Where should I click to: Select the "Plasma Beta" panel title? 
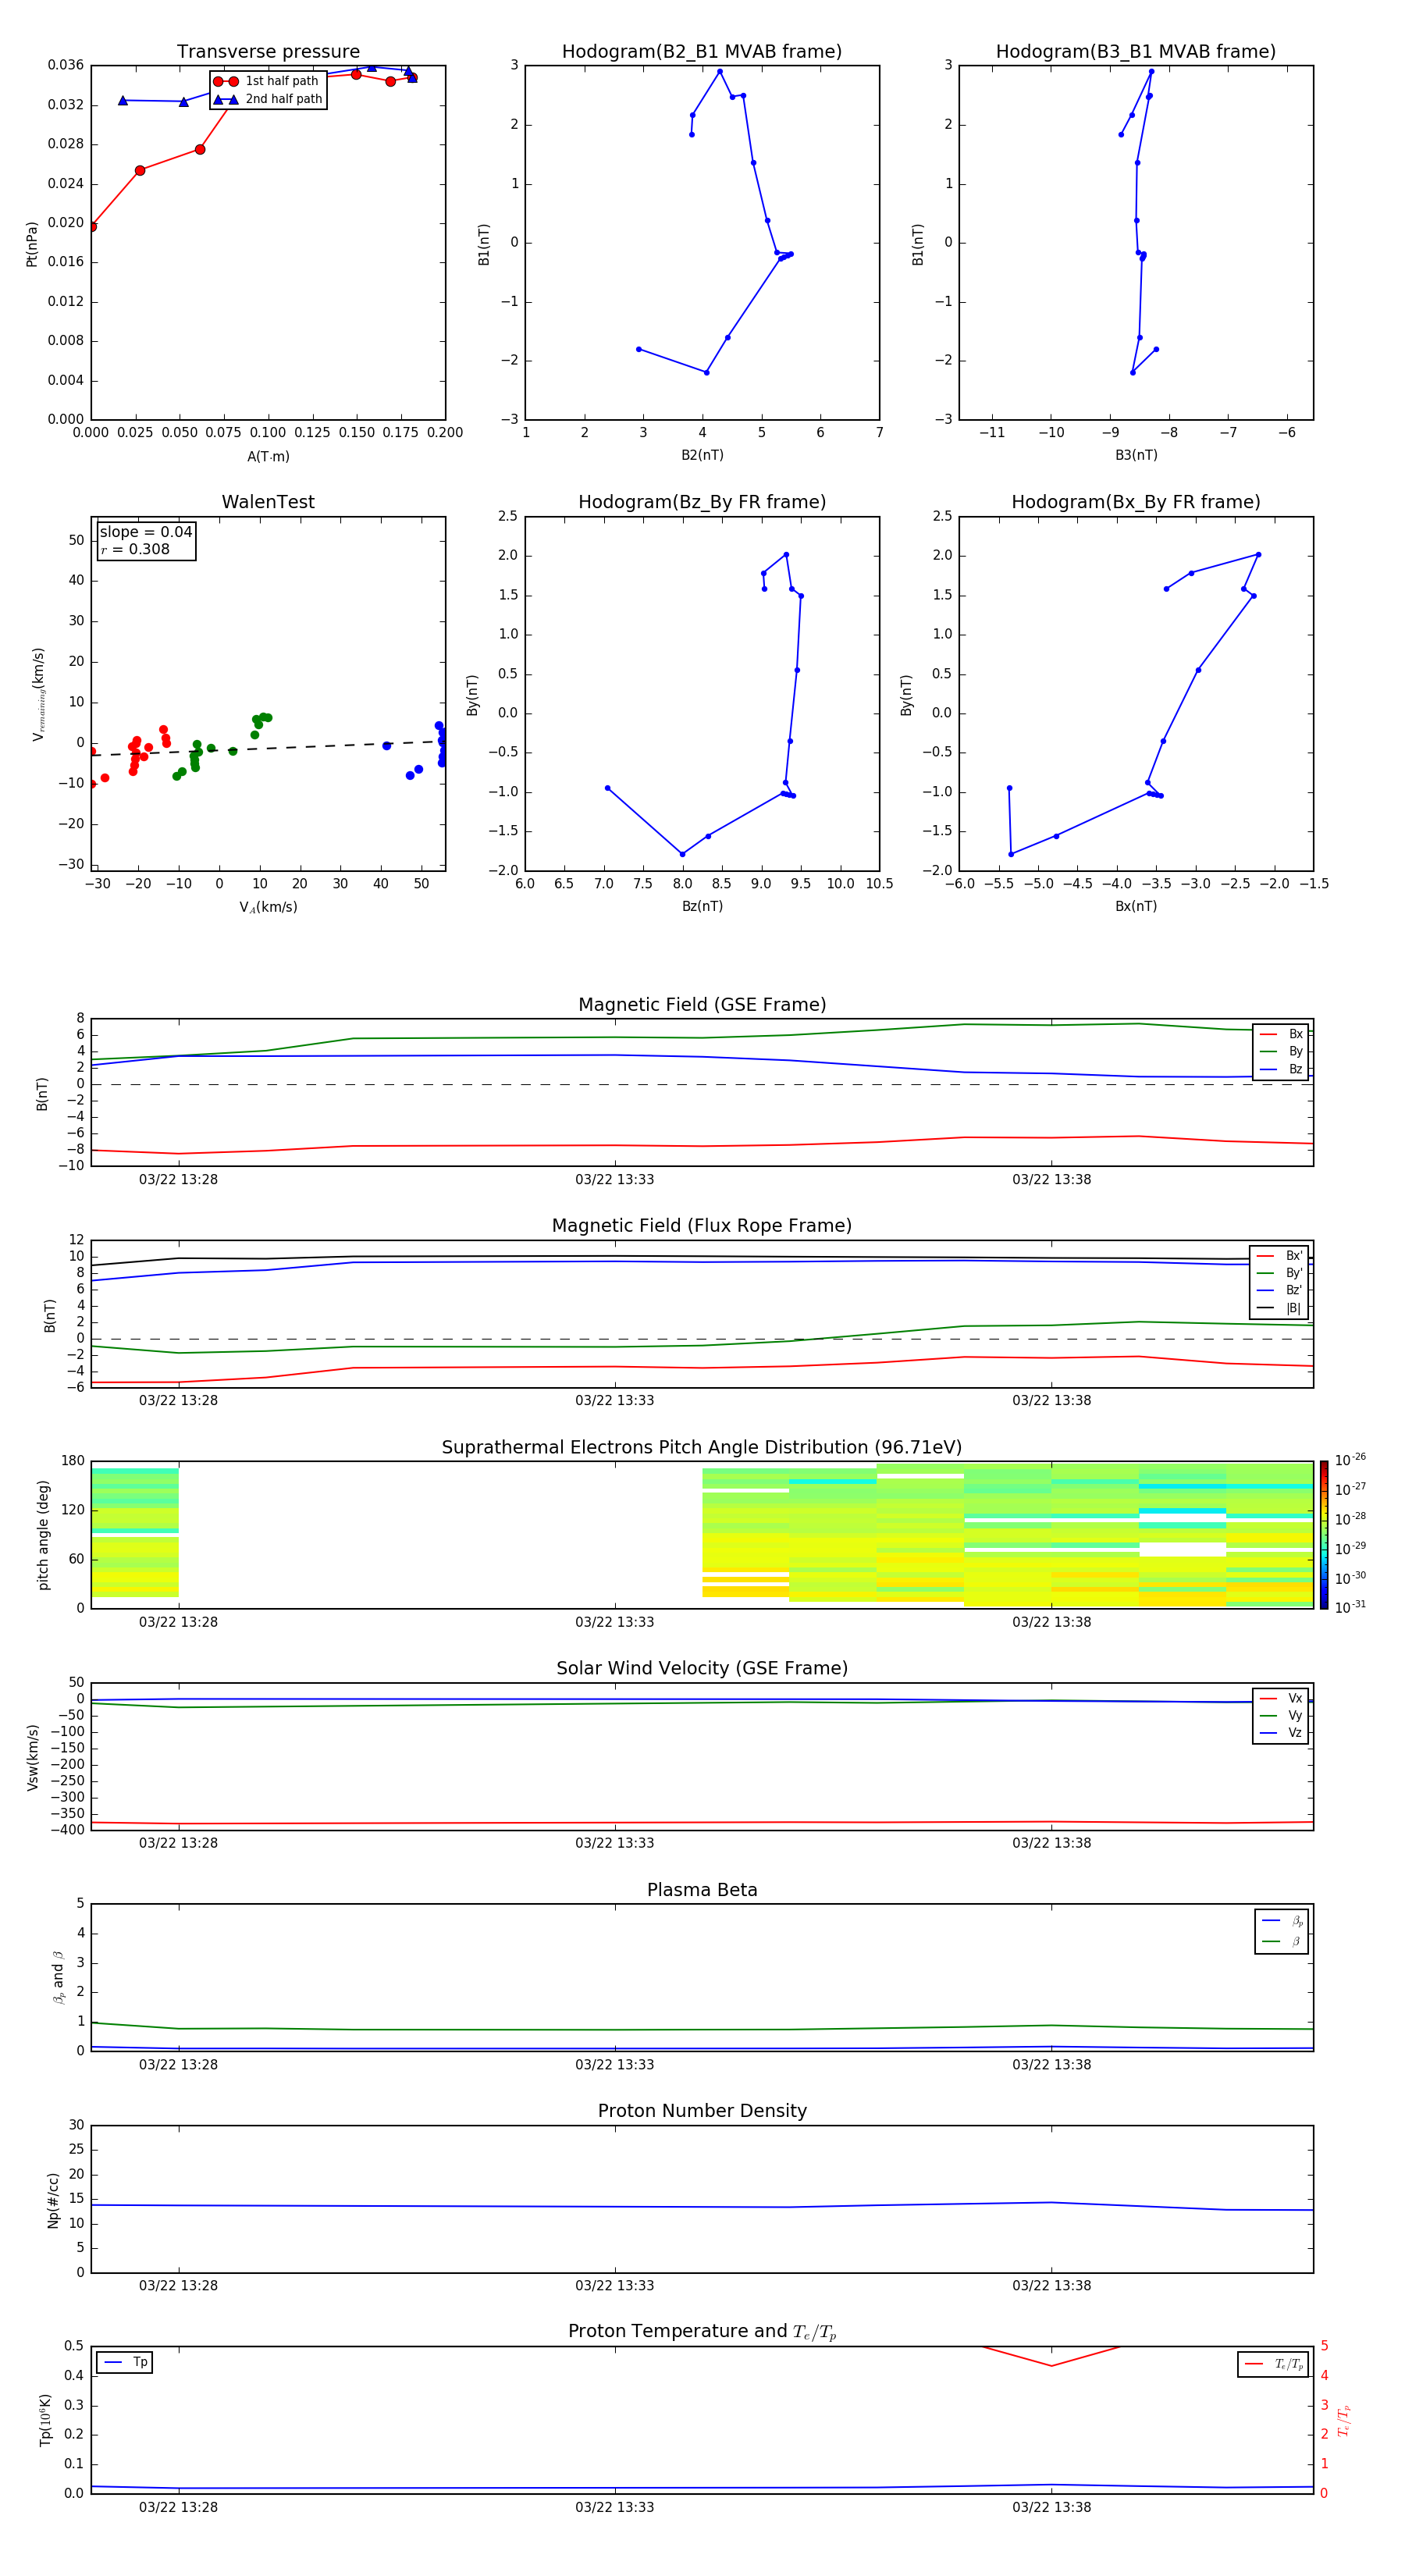pyautogui.click(x=702, y=1891)
